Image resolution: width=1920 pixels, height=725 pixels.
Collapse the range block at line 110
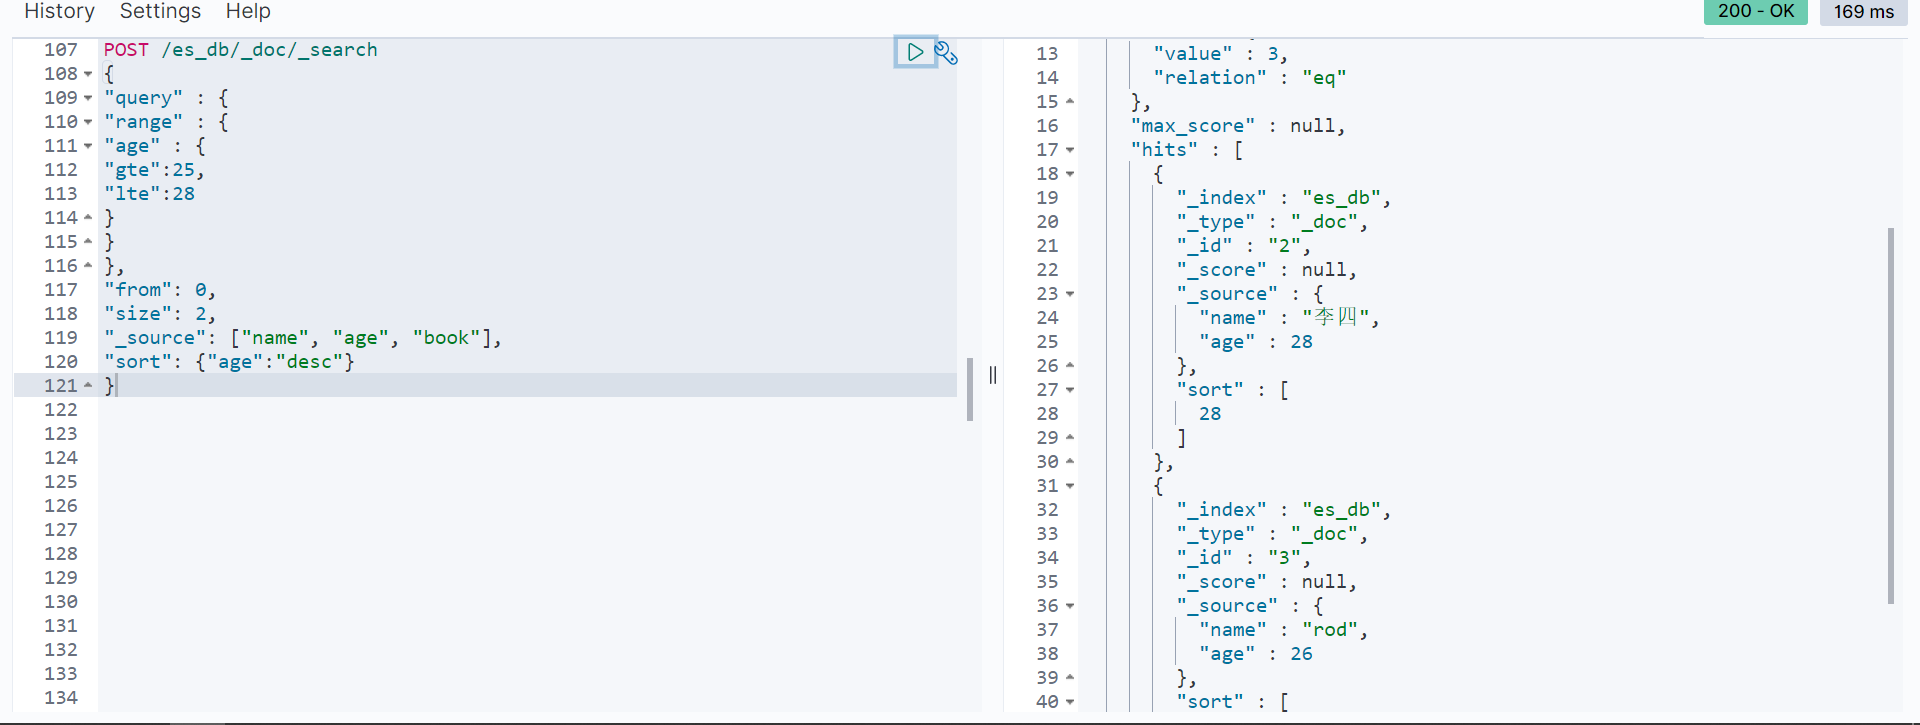pyautogui.click(x=88, y=122)
